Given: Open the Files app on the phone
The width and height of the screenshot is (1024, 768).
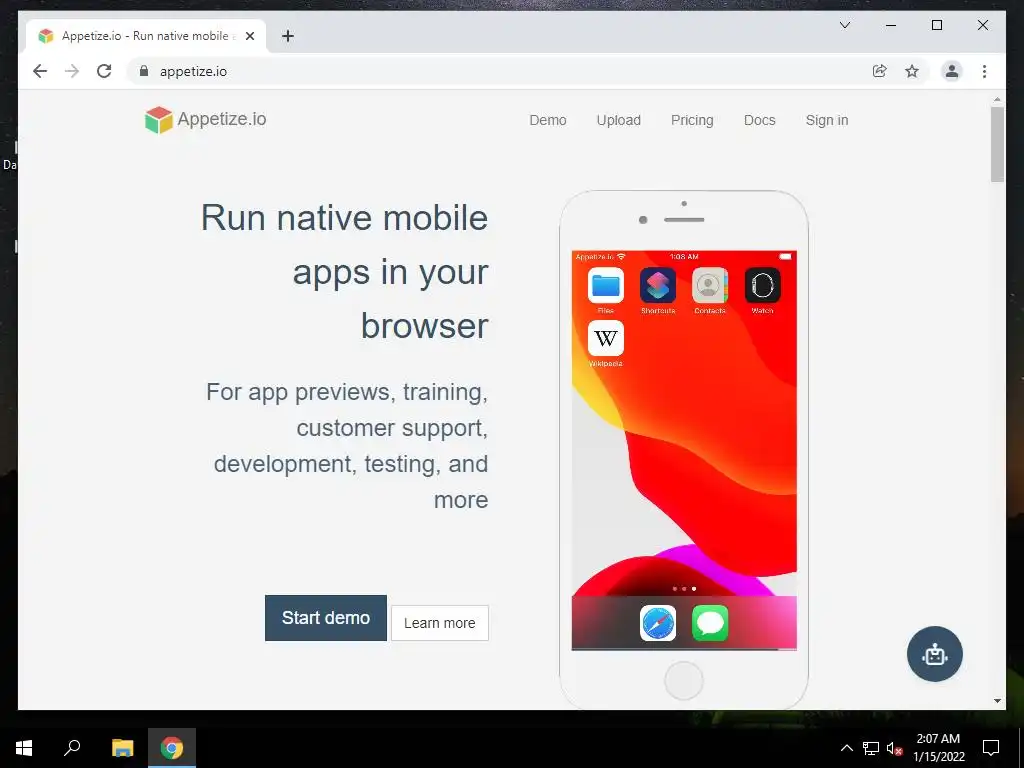Looking at the screenshot, I should pyautogui.click(x=605, y=285).
